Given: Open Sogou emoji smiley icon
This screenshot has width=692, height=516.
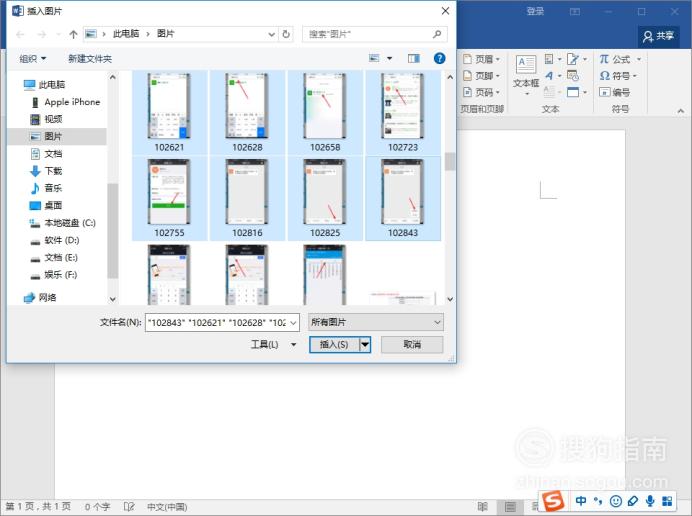Looking at the screenshot, I should click(615, 501).
